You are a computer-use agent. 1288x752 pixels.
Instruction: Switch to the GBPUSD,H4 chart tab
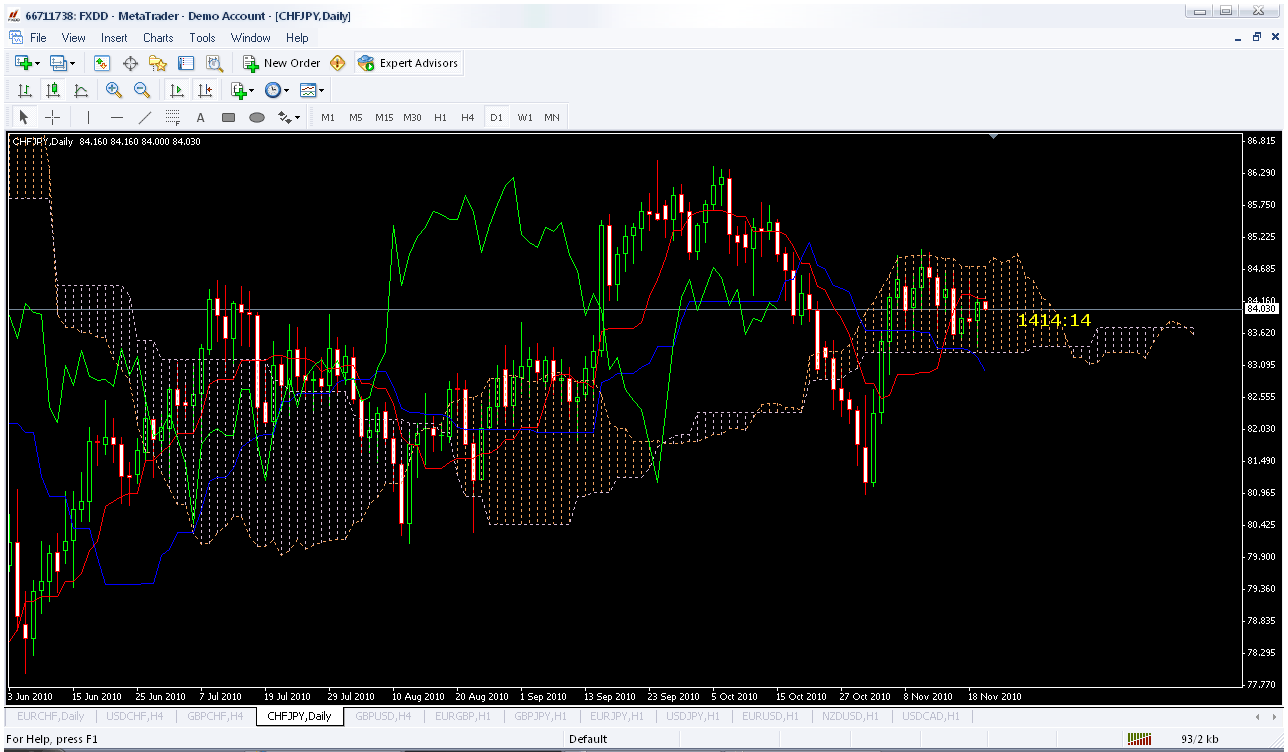(385, 716)
